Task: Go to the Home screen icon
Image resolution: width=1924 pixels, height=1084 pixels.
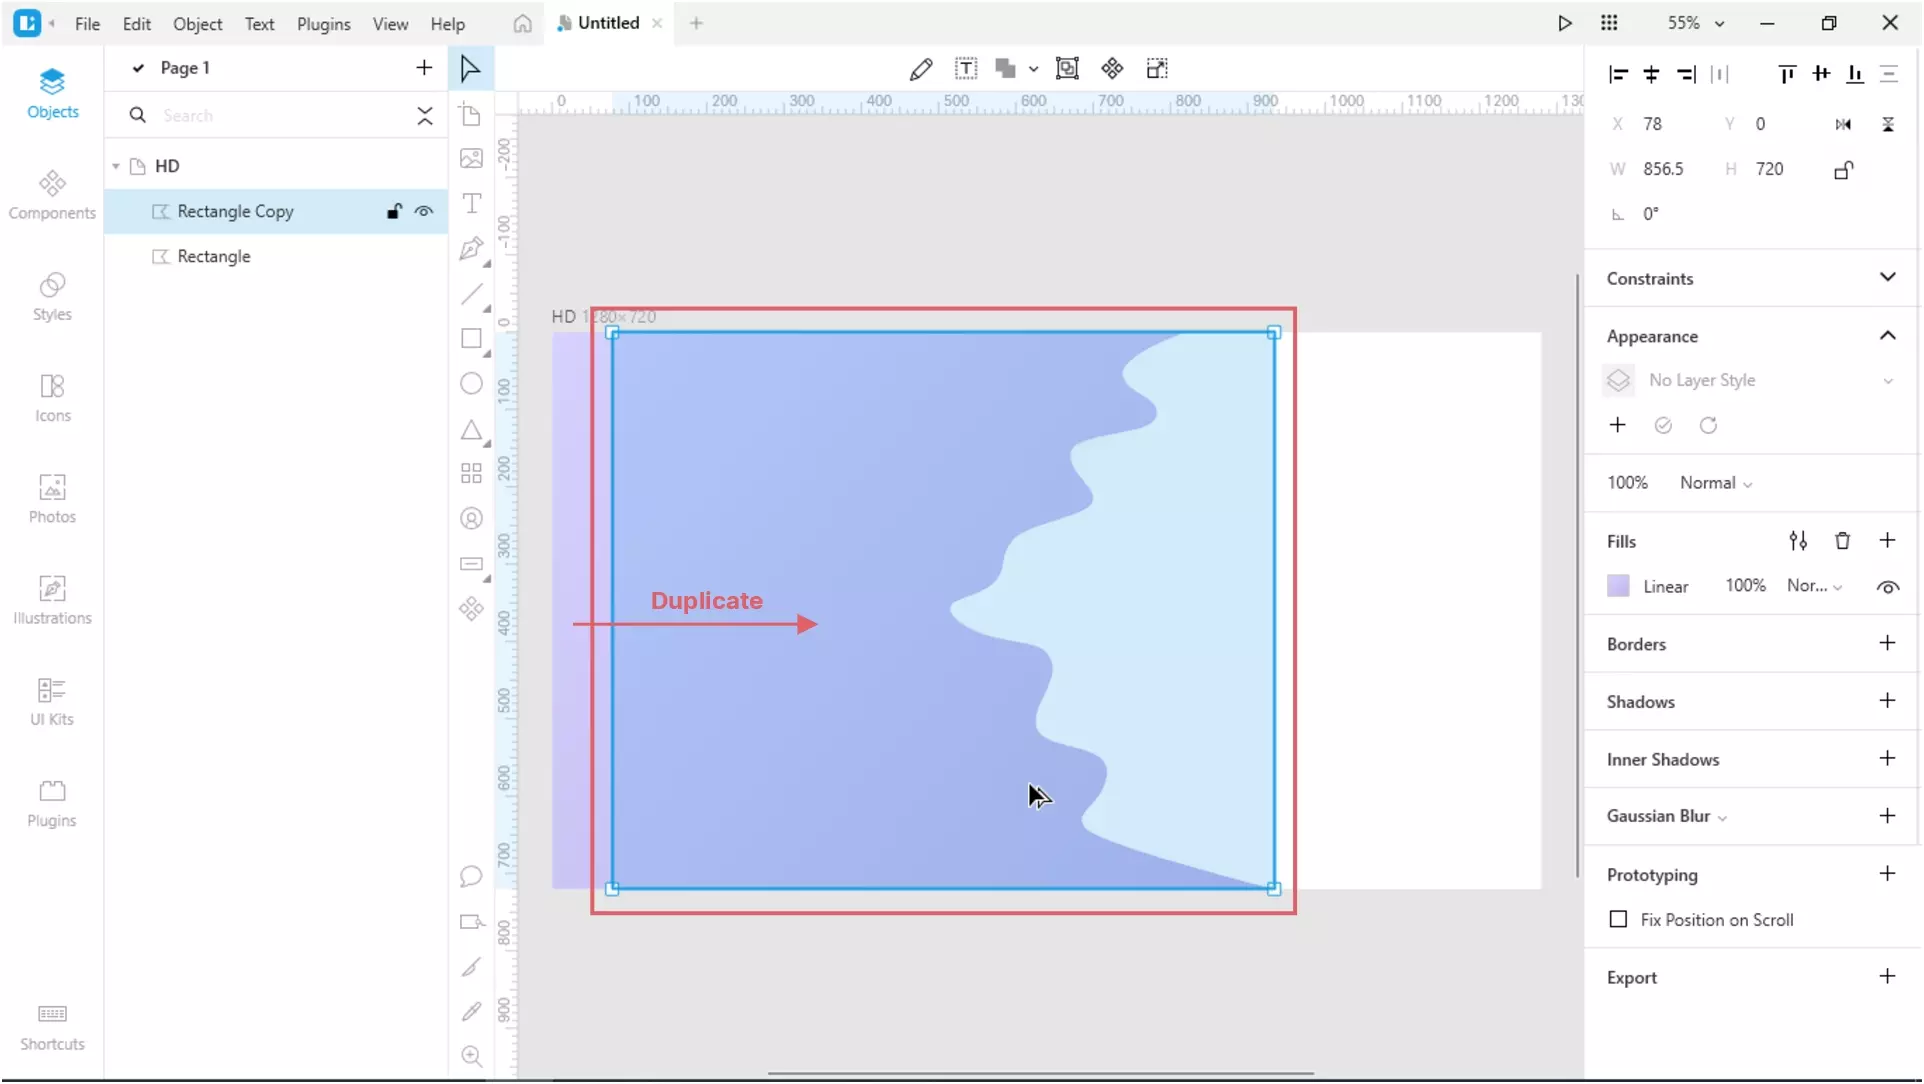Action: coord(522,24)
